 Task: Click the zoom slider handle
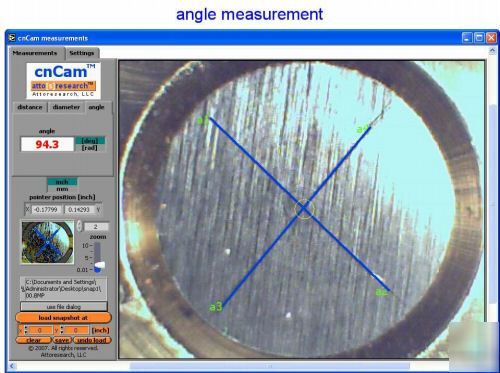[x=99, y=265]
